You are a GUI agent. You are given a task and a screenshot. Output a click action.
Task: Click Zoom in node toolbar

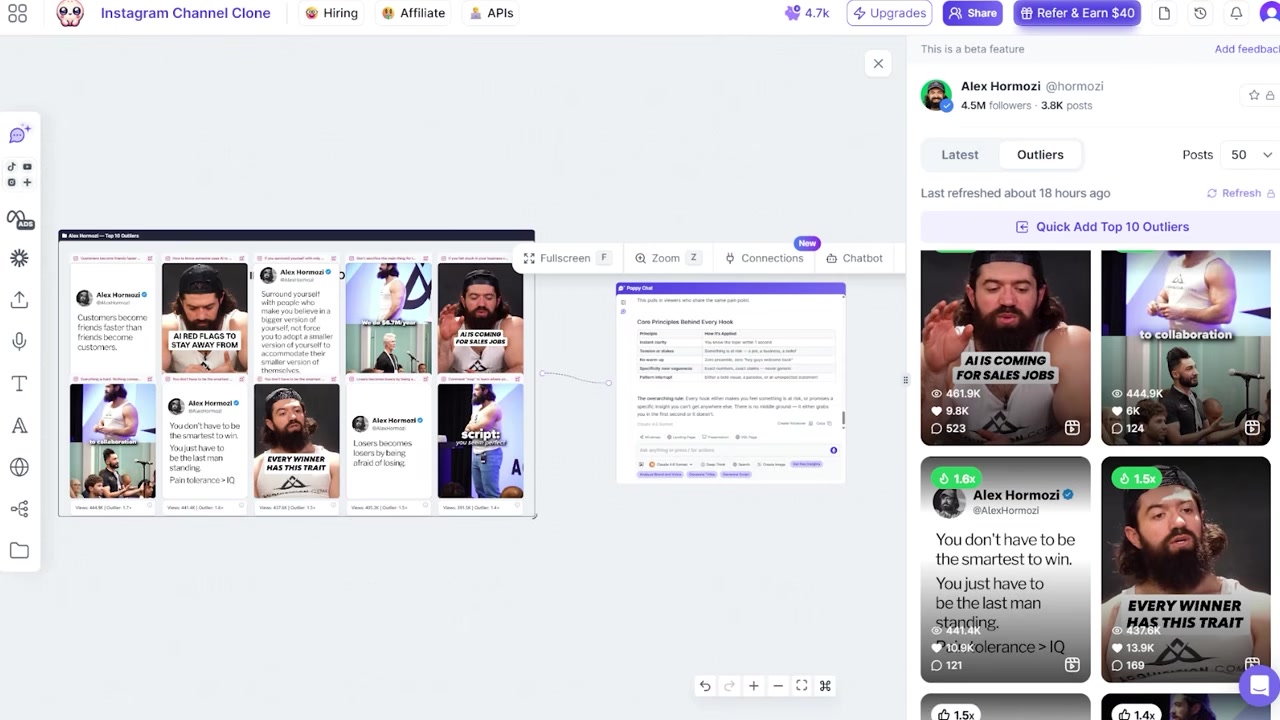click(x=667, y=258)
